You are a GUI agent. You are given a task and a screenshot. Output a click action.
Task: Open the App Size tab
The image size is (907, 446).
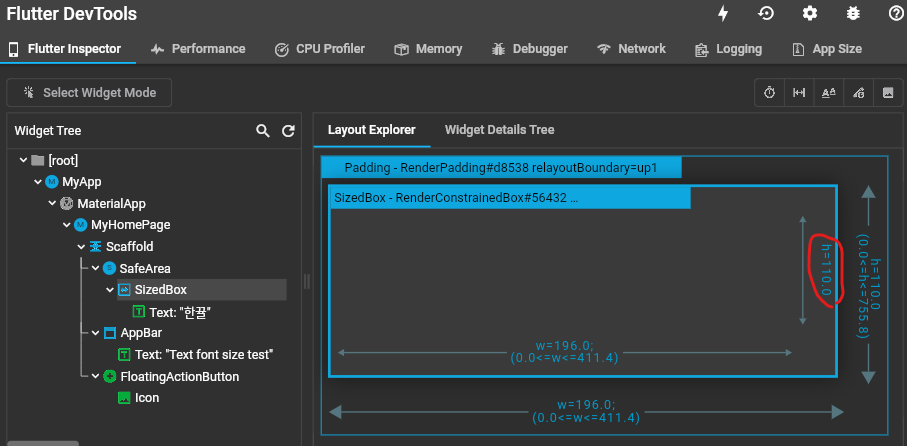coord(827,49)
